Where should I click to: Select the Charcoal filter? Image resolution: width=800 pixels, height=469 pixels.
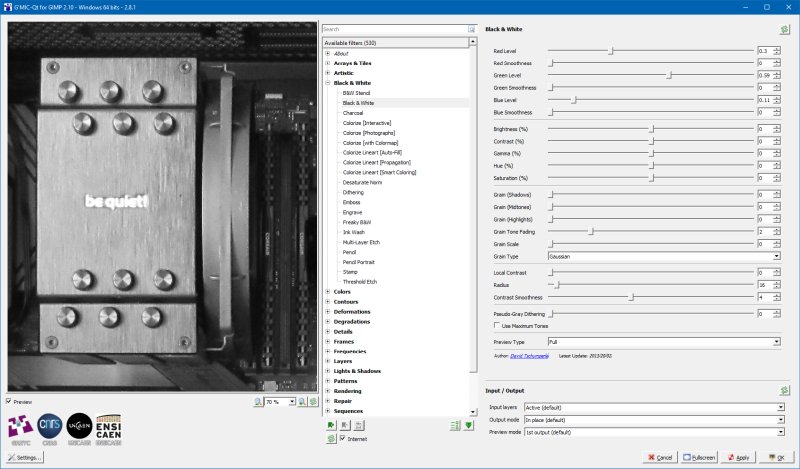coord(353,113)
